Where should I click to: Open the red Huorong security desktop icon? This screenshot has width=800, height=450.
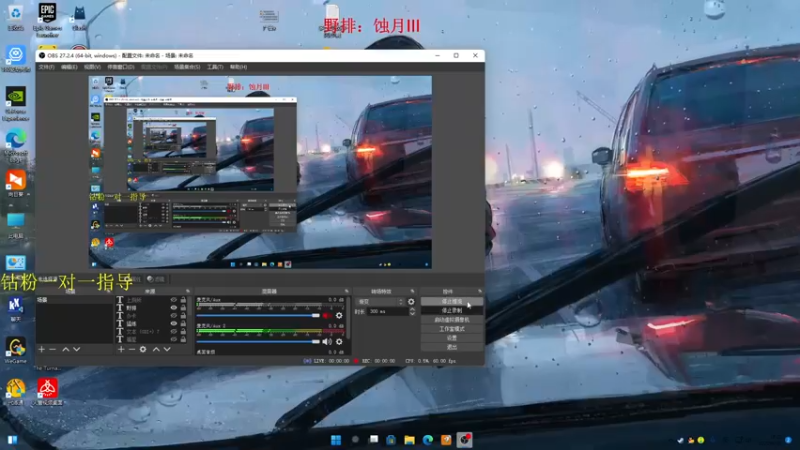[x=47, y=391]
